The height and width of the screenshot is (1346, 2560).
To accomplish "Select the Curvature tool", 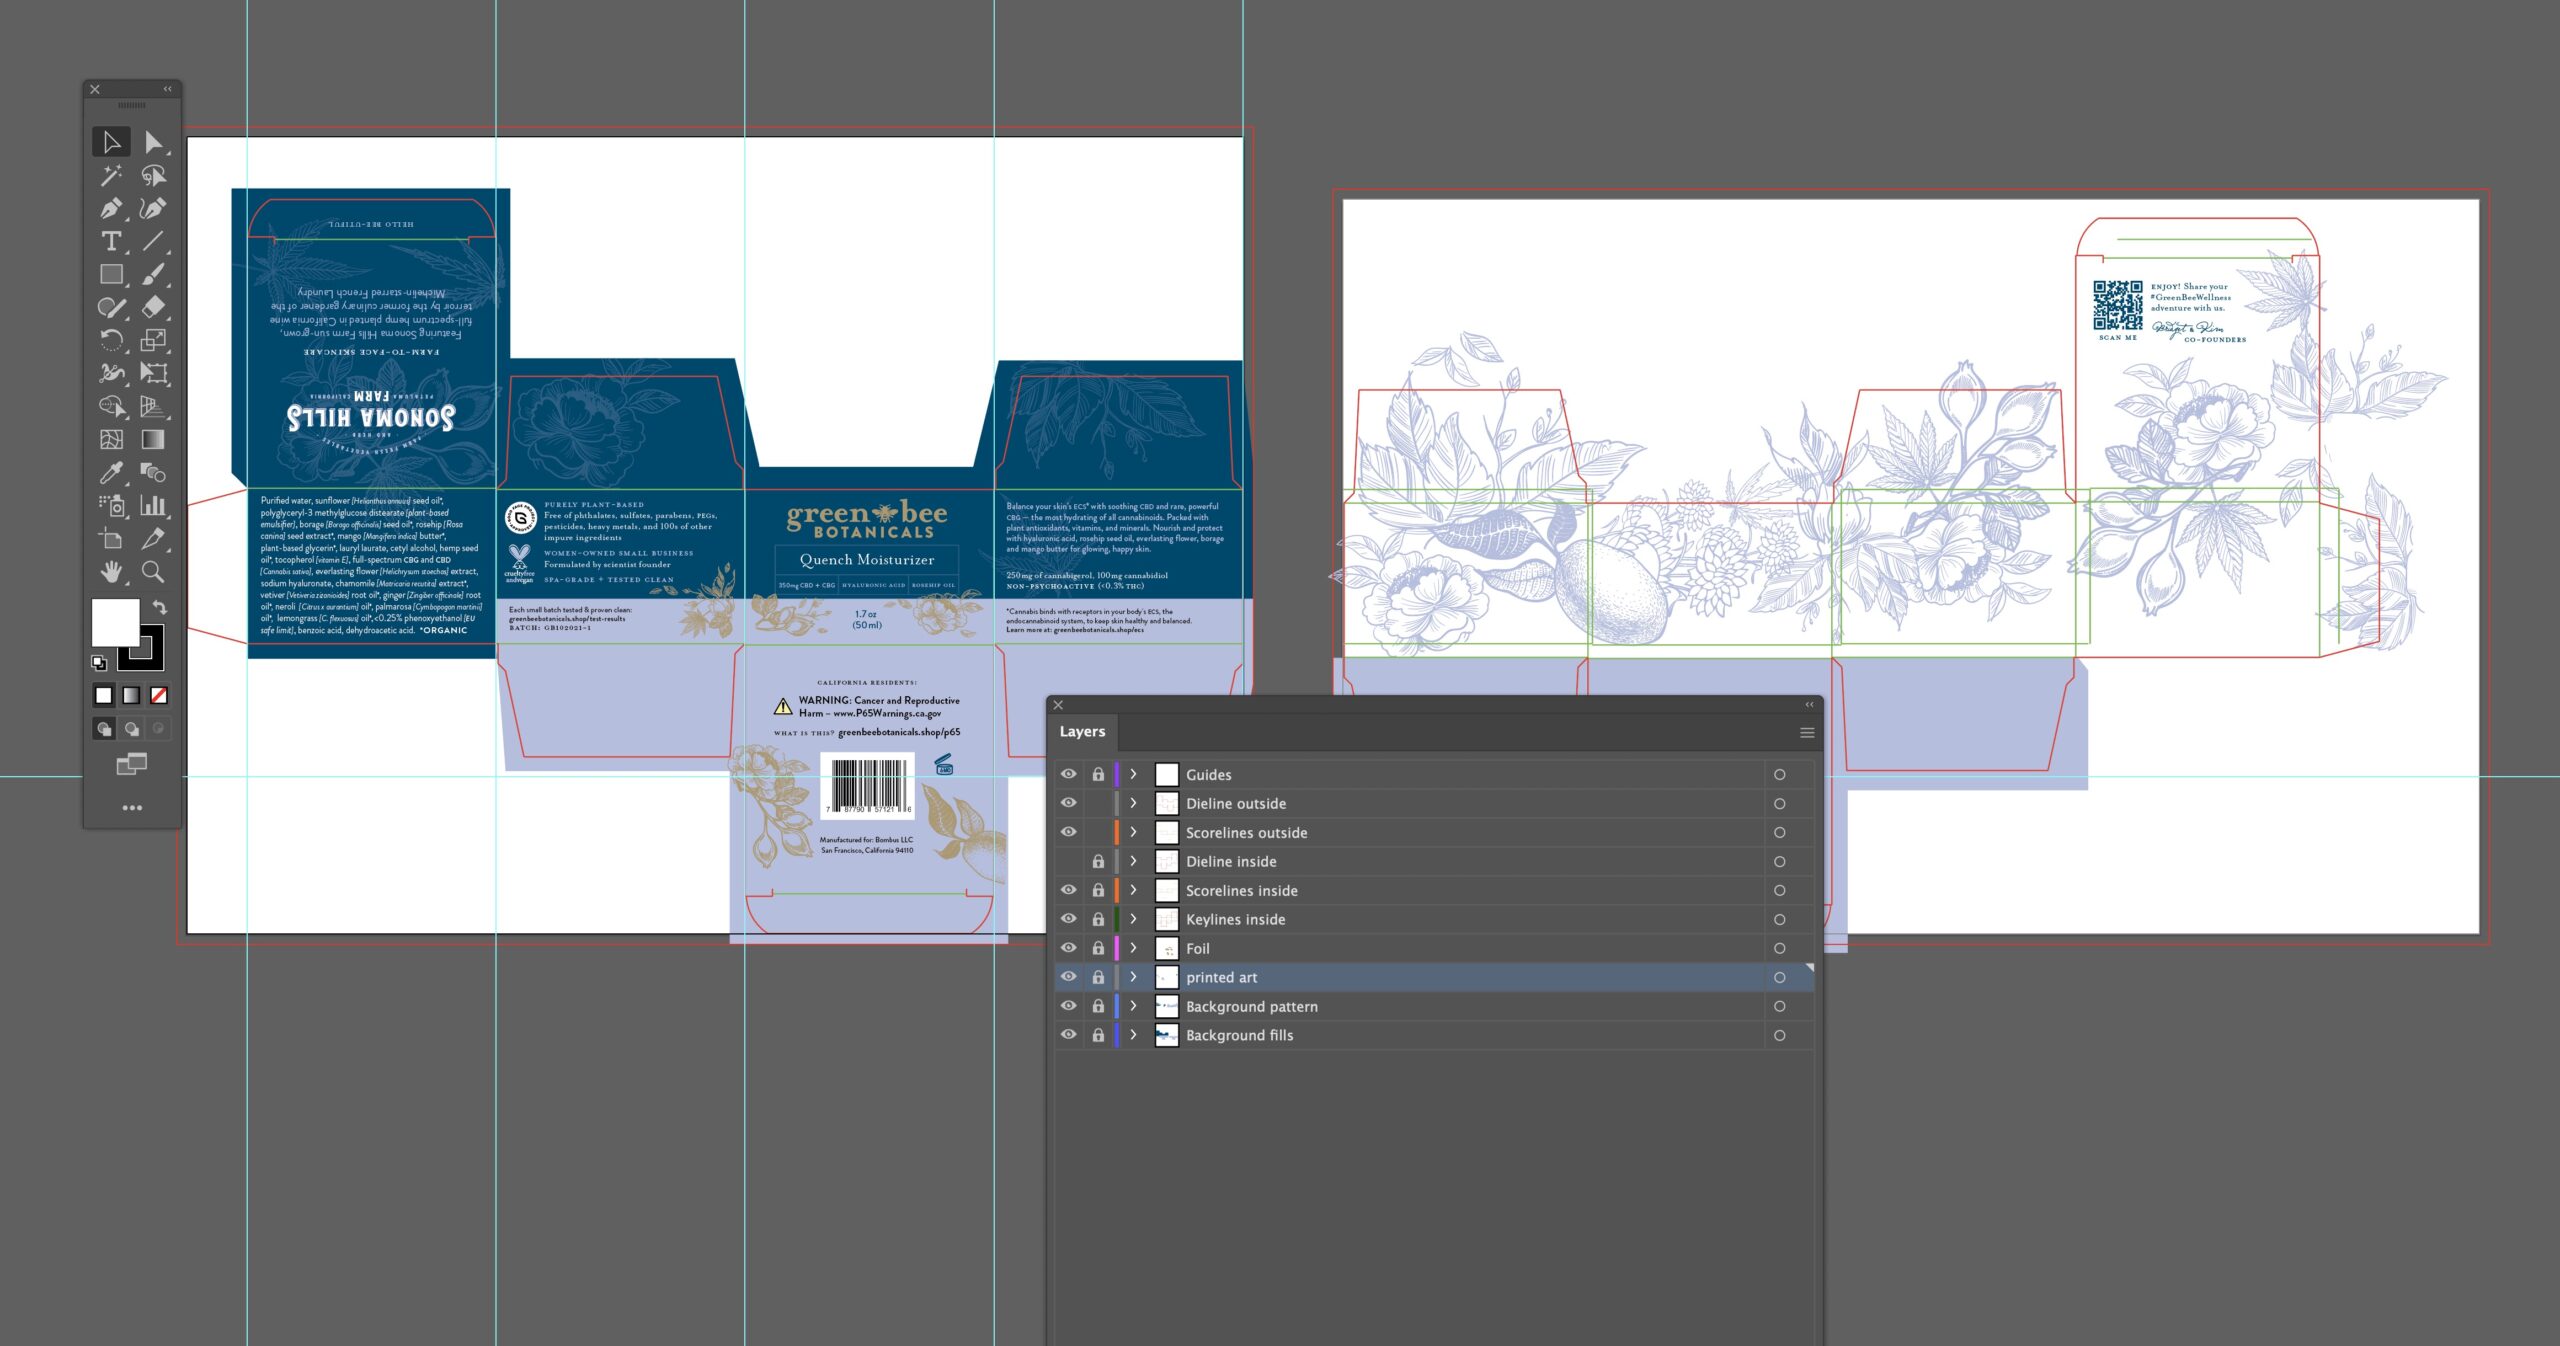I will [153, 208].
